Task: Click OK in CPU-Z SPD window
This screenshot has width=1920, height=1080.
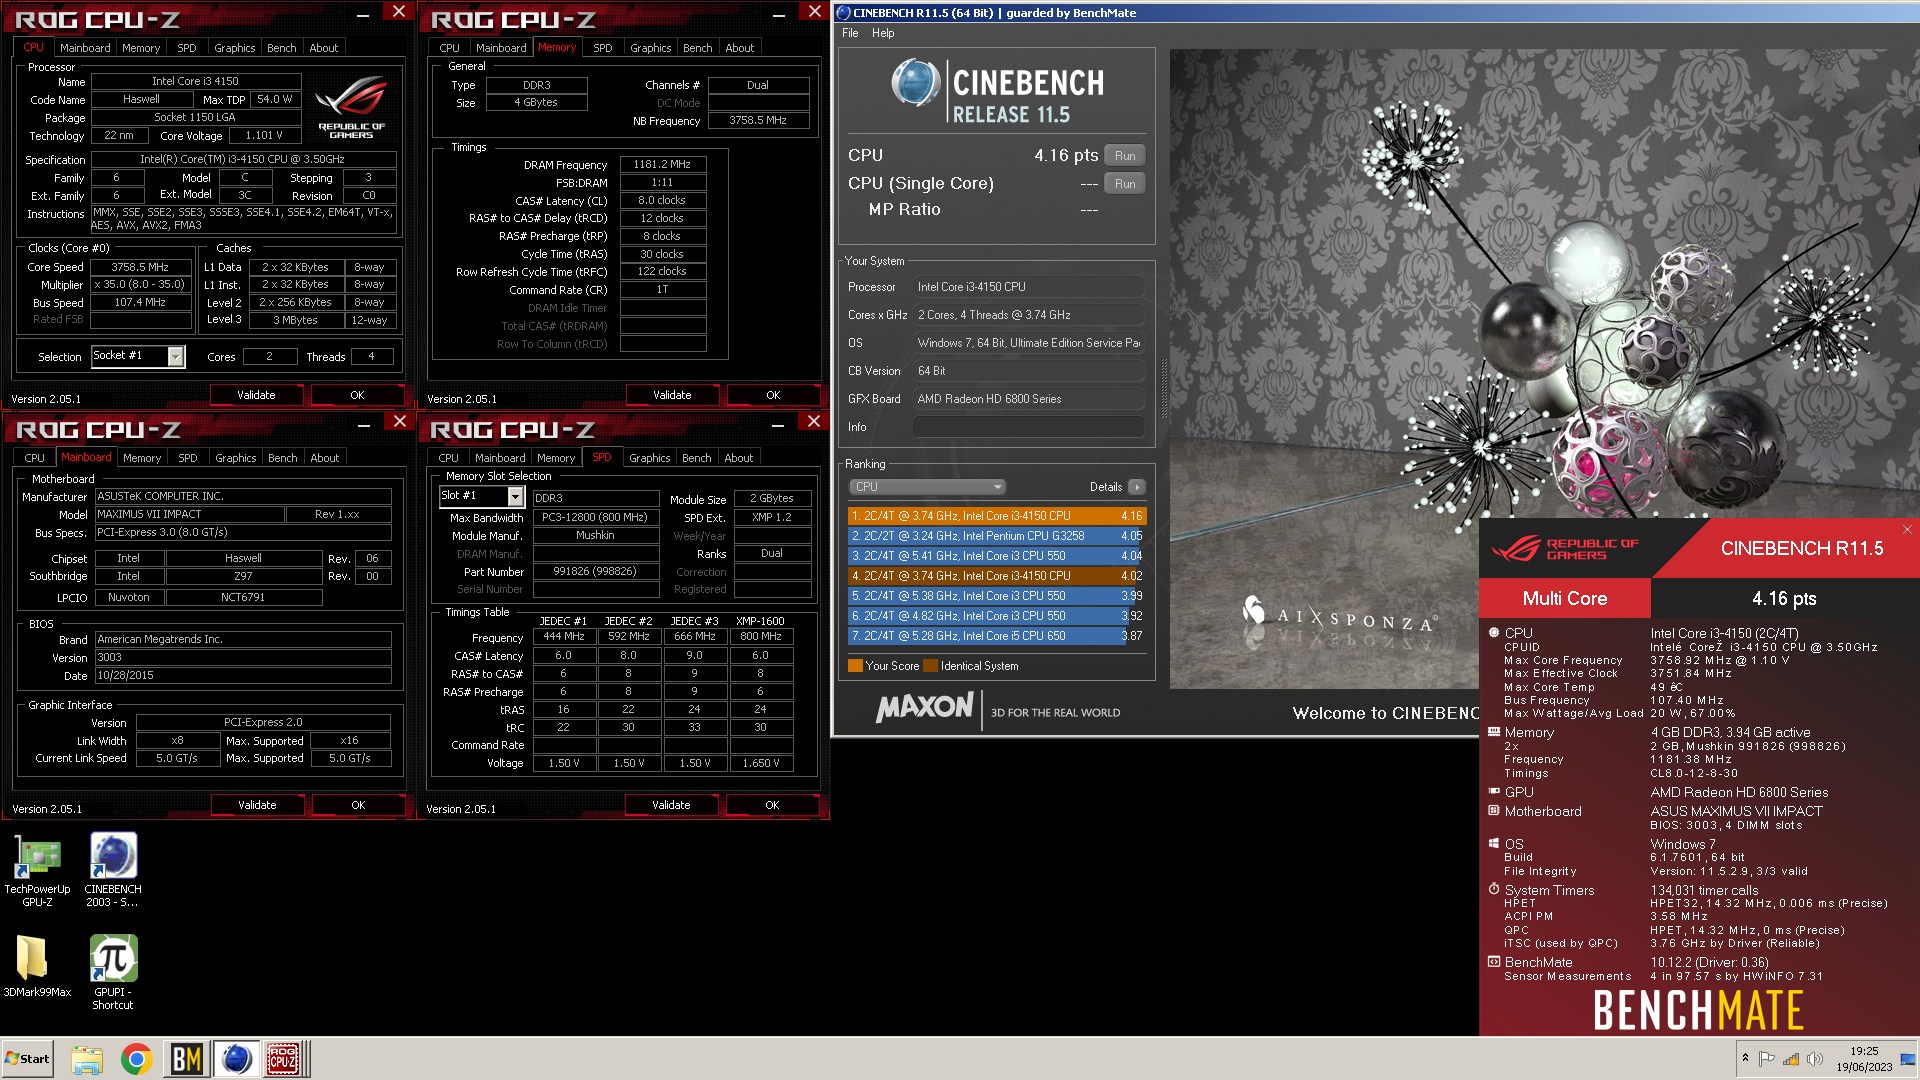Action: (x=772, y=805)
